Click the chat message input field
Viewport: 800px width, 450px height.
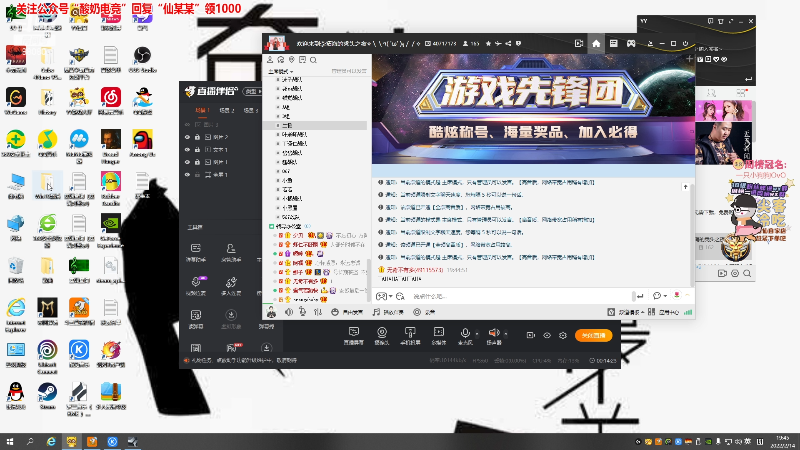(520, 296)
